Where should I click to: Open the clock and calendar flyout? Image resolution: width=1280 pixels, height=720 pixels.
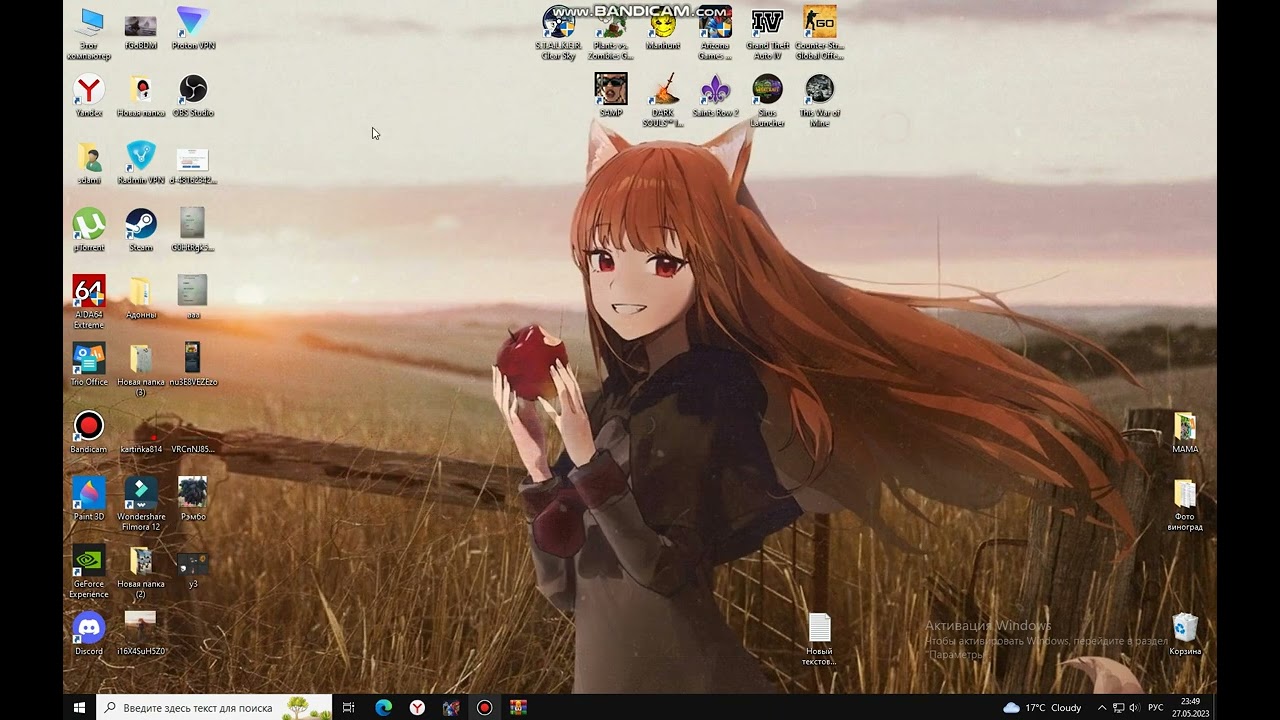coord(1190,707)
